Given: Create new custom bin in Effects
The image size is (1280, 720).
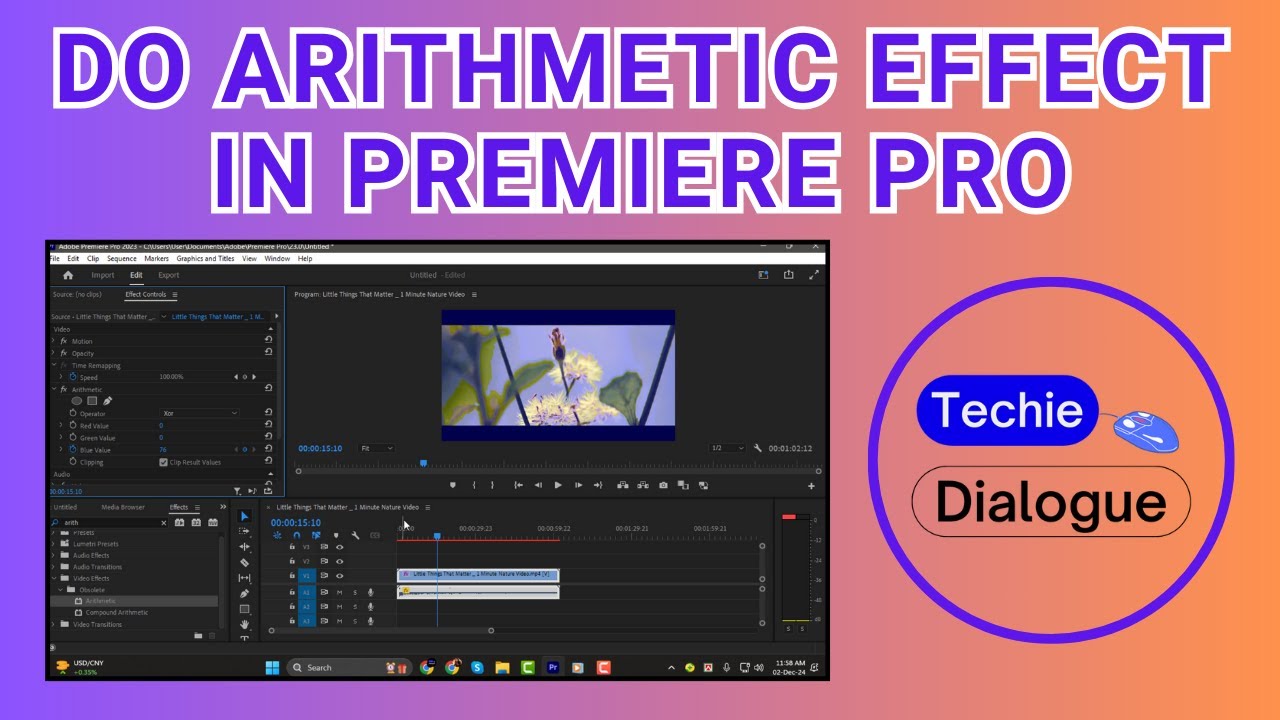Looking at the screenshot, I should [198, 636].
